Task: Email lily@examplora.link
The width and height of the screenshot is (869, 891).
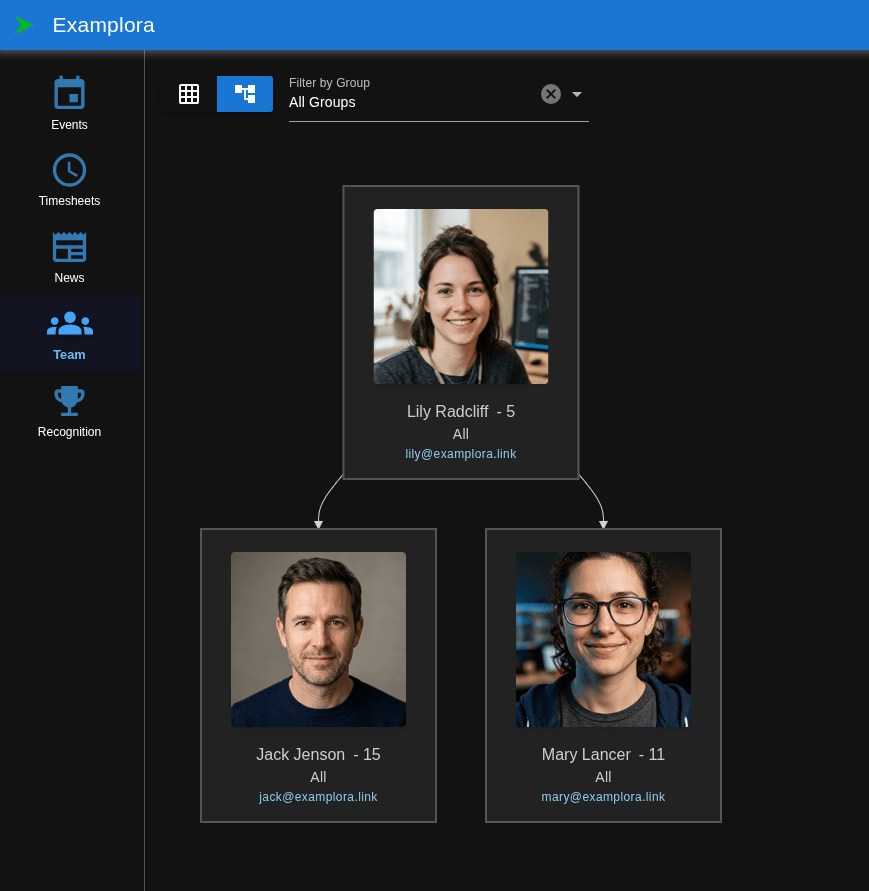Action: [461, 453]
